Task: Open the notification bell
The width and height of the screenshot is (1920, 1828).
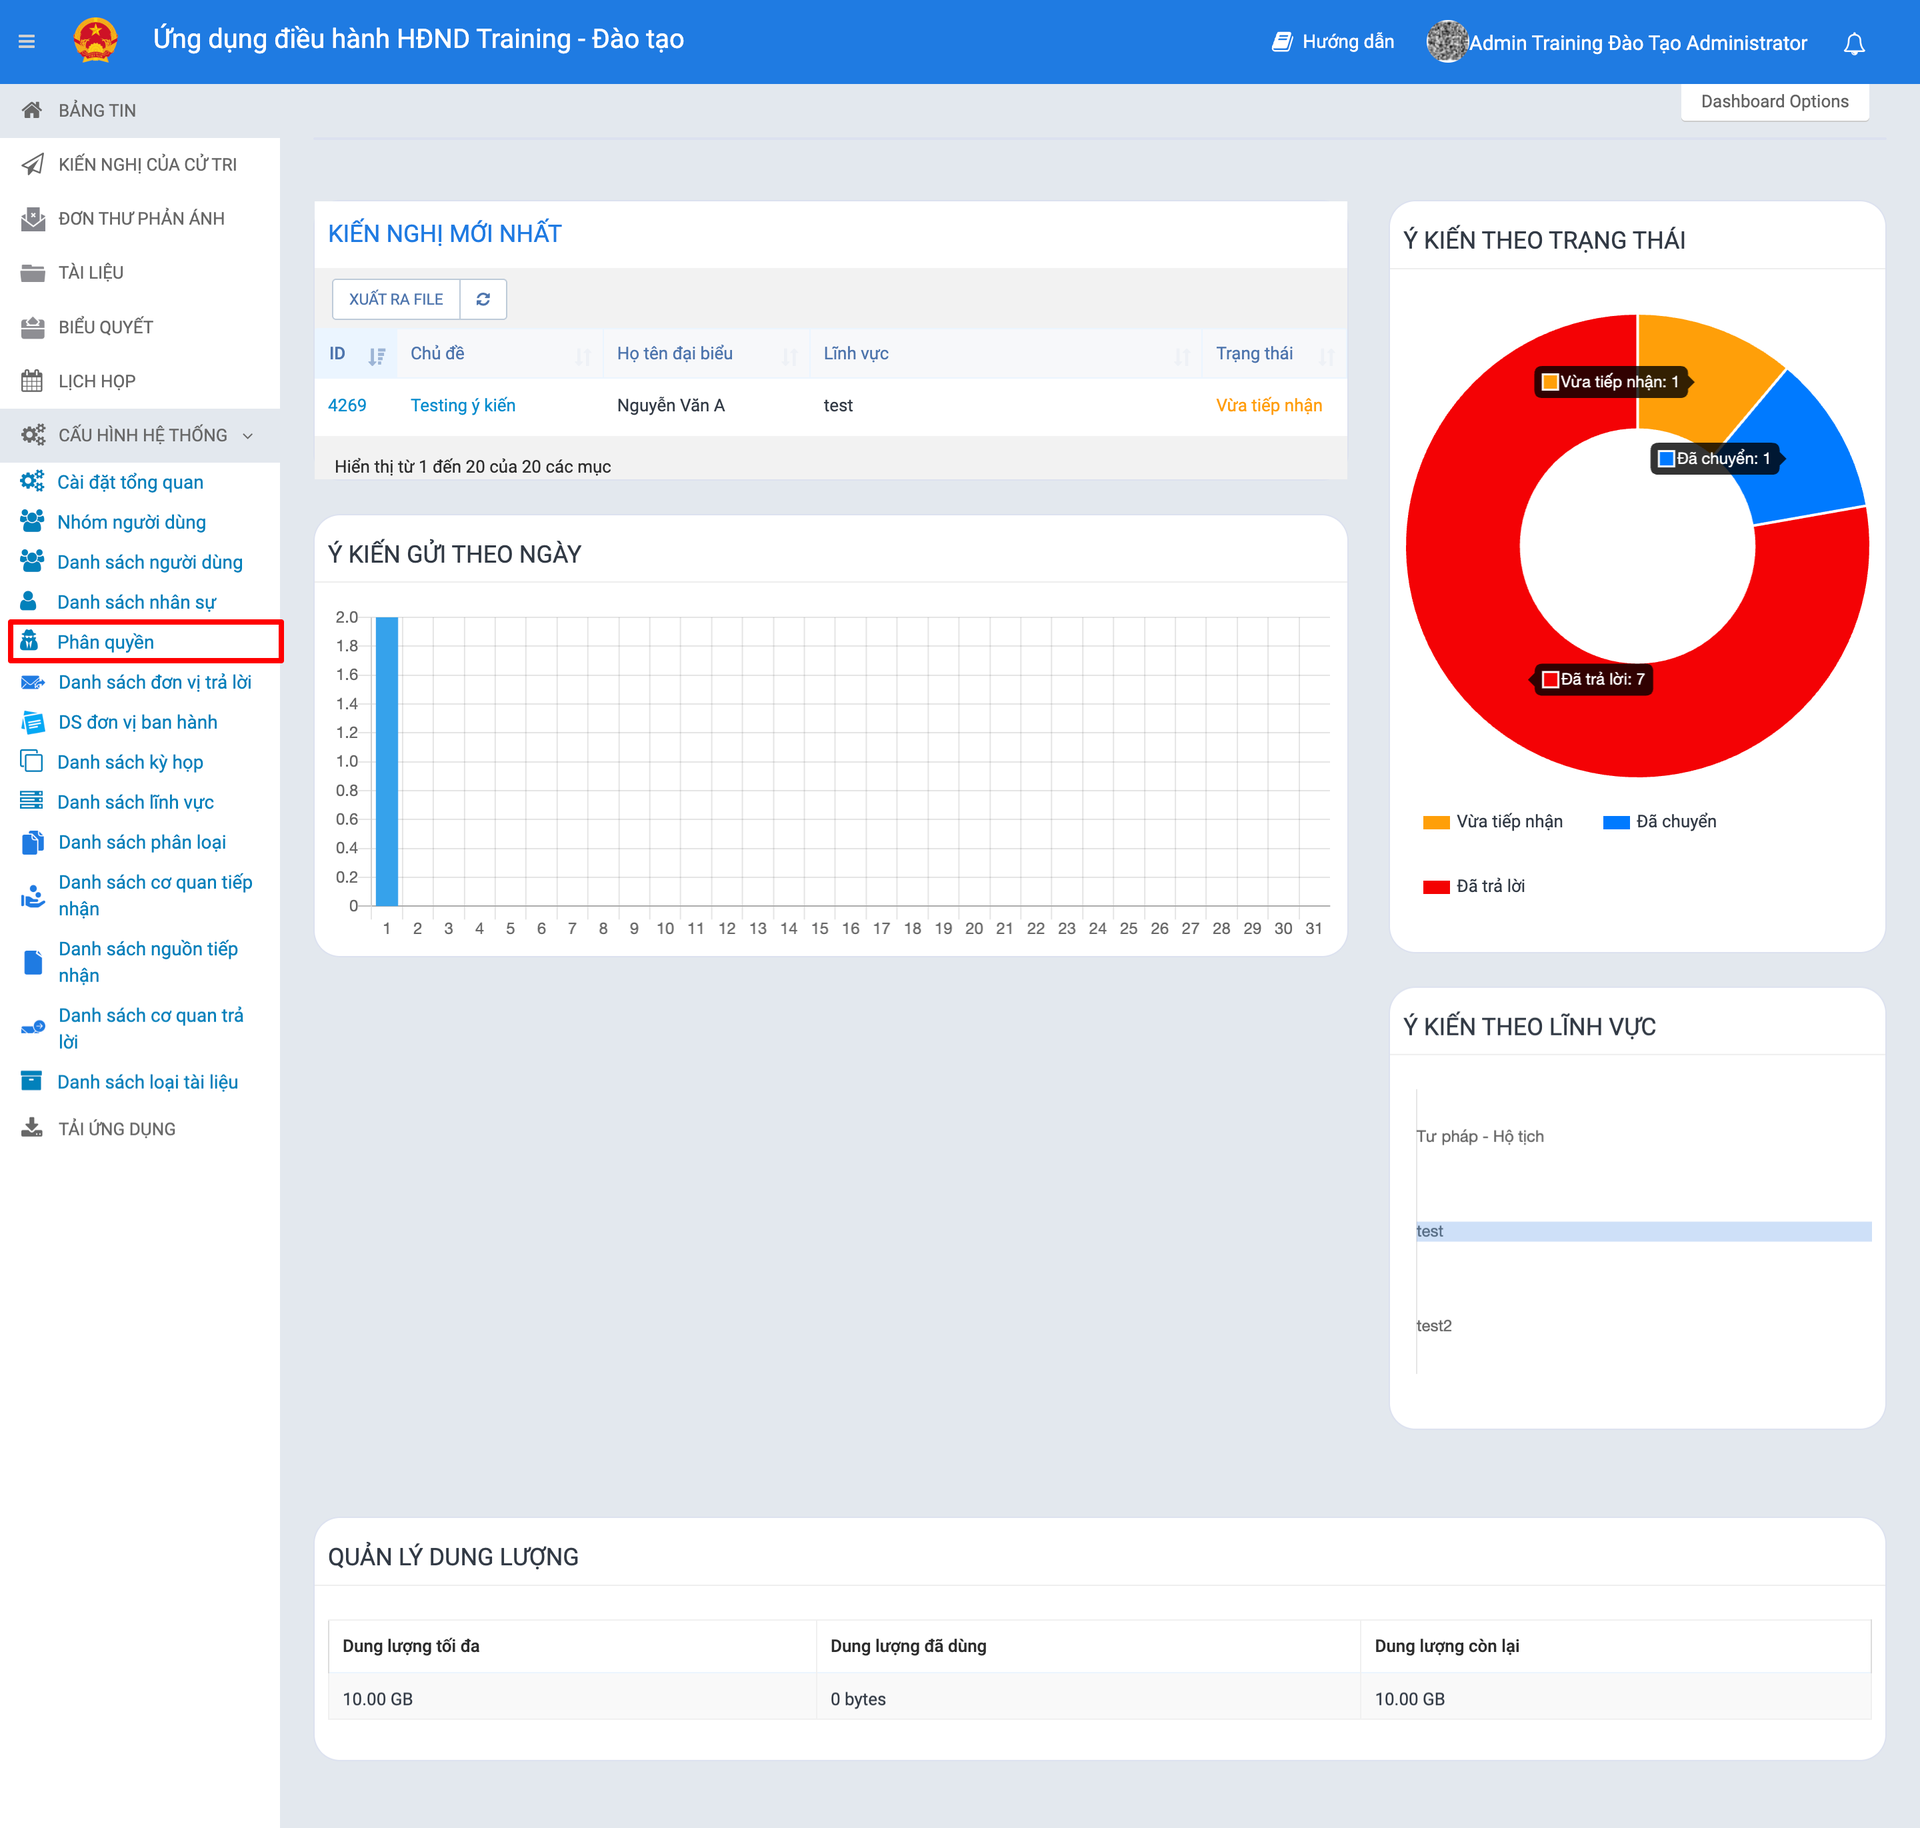Action: (x=1854, y=43)
